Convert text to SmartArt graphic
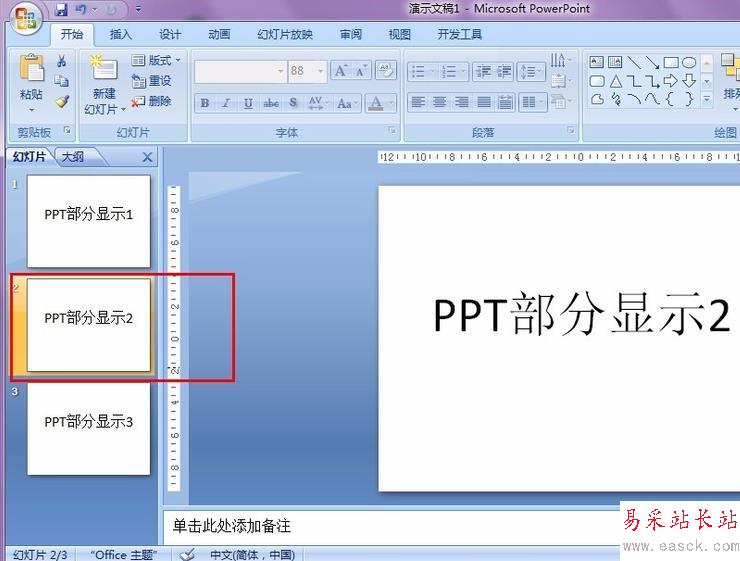Image resolution: width=740 pixels, height=561 pixels. (561, 101)
